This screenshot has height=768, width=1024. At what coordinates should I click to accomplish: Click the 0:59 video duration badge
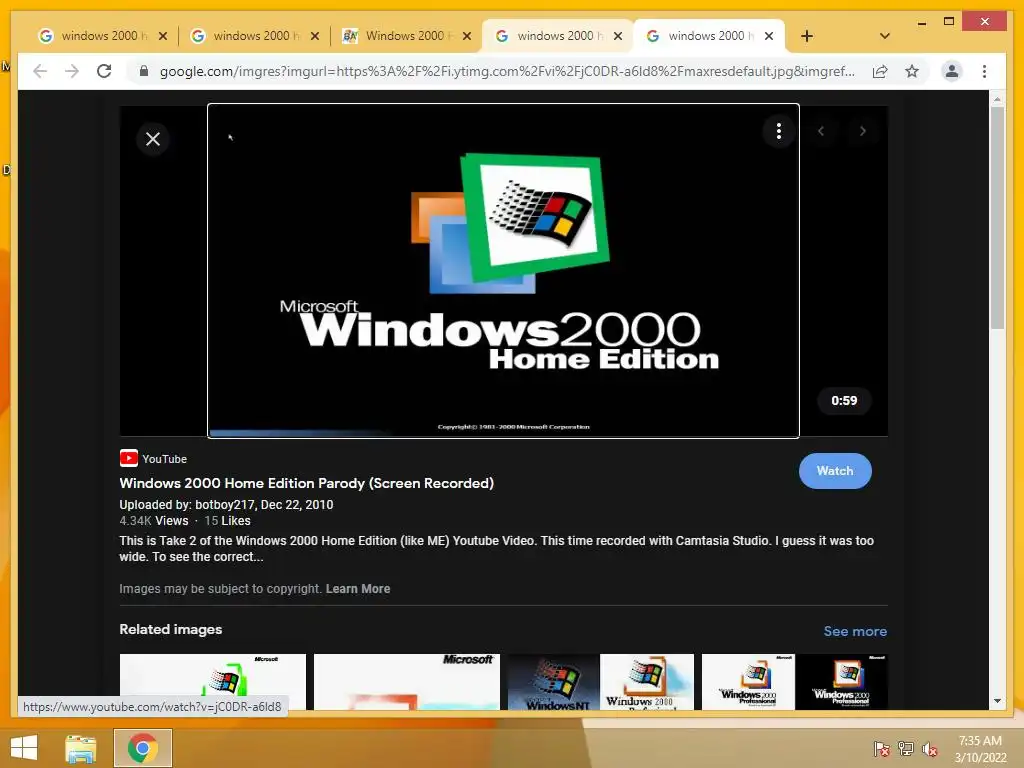coord(844,400)
